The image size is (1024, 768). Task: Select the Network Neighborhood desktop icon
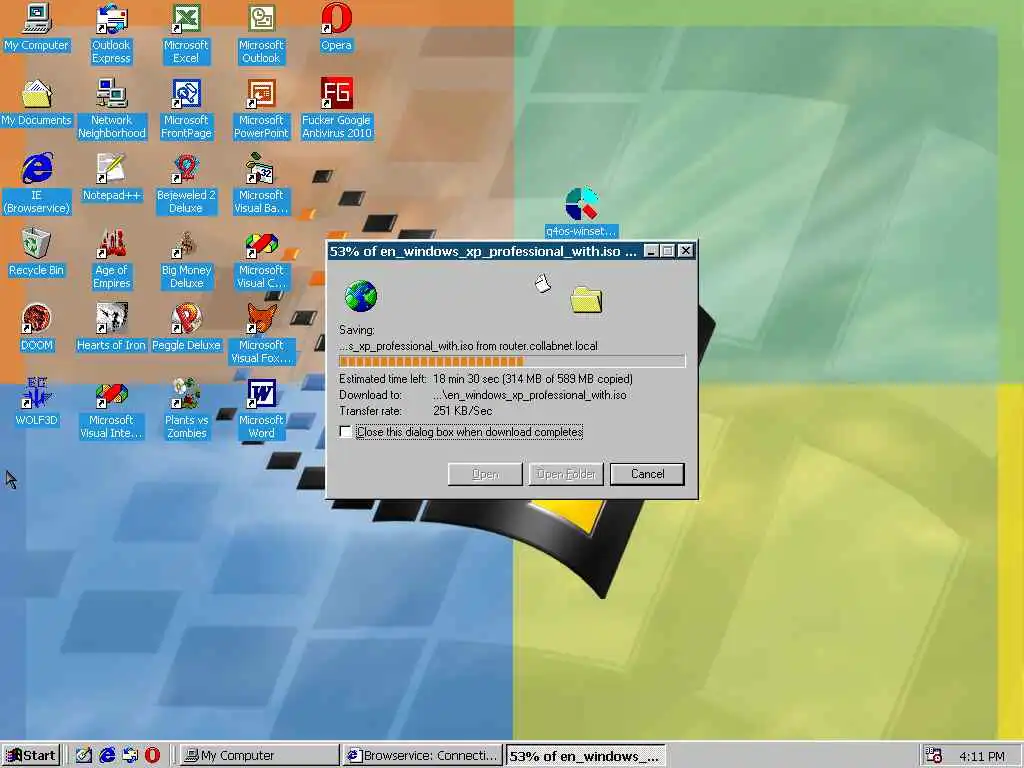point(112,109)
